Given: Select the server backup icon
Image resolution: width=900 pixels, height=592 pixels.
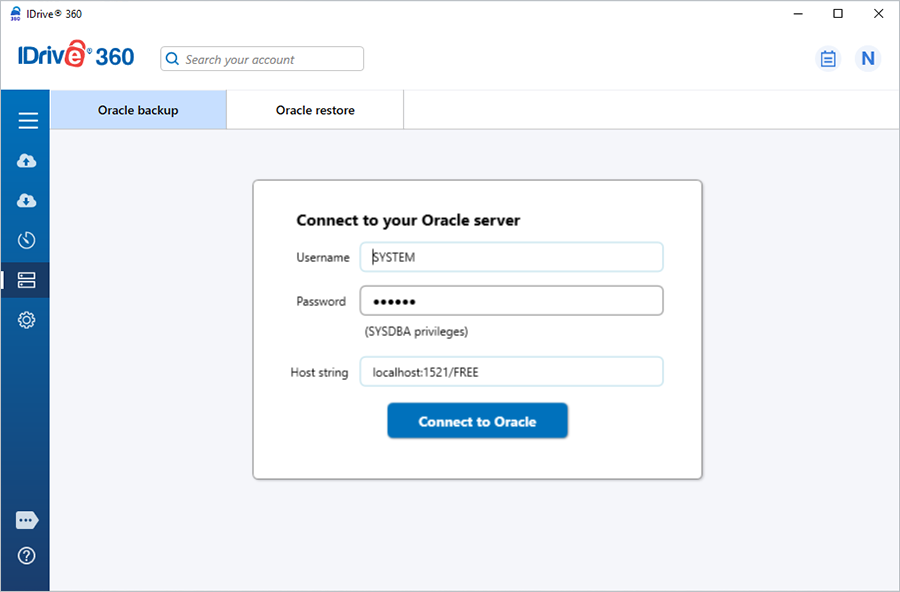Looking at the screenshot, I should 27,281.
